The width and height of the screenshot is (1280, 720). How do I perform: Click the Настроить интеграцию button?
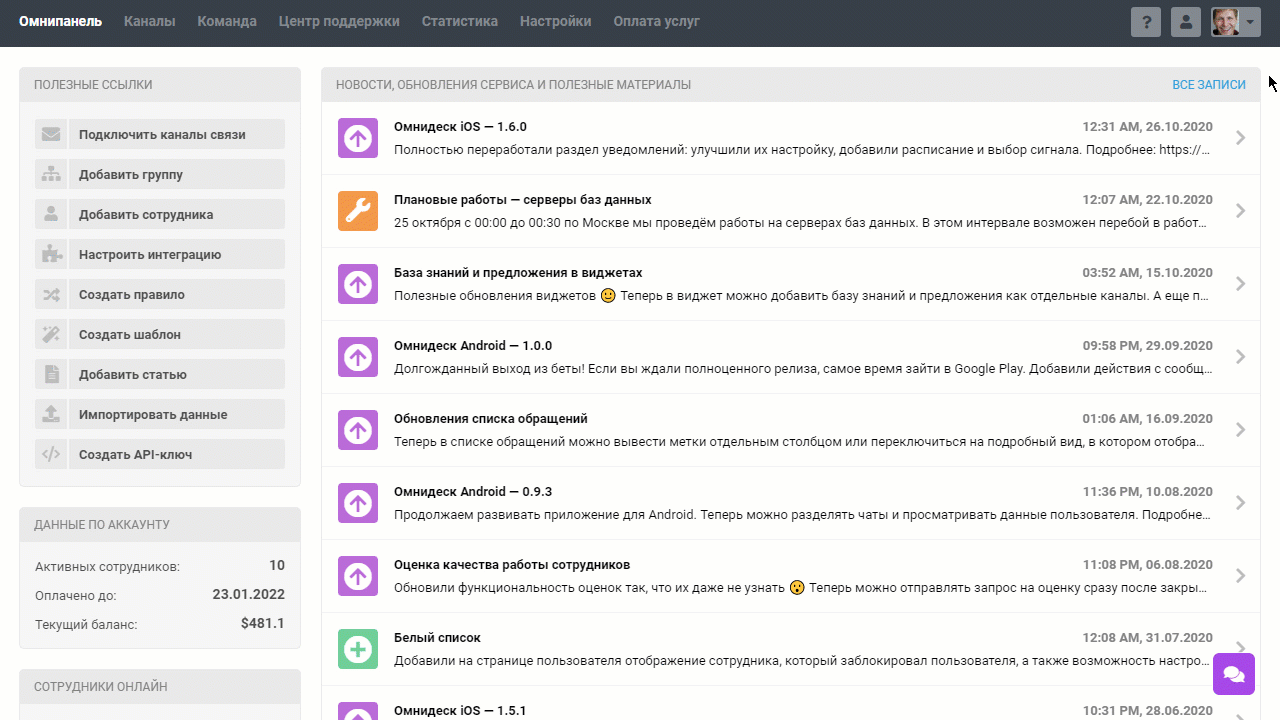point(177,254)
